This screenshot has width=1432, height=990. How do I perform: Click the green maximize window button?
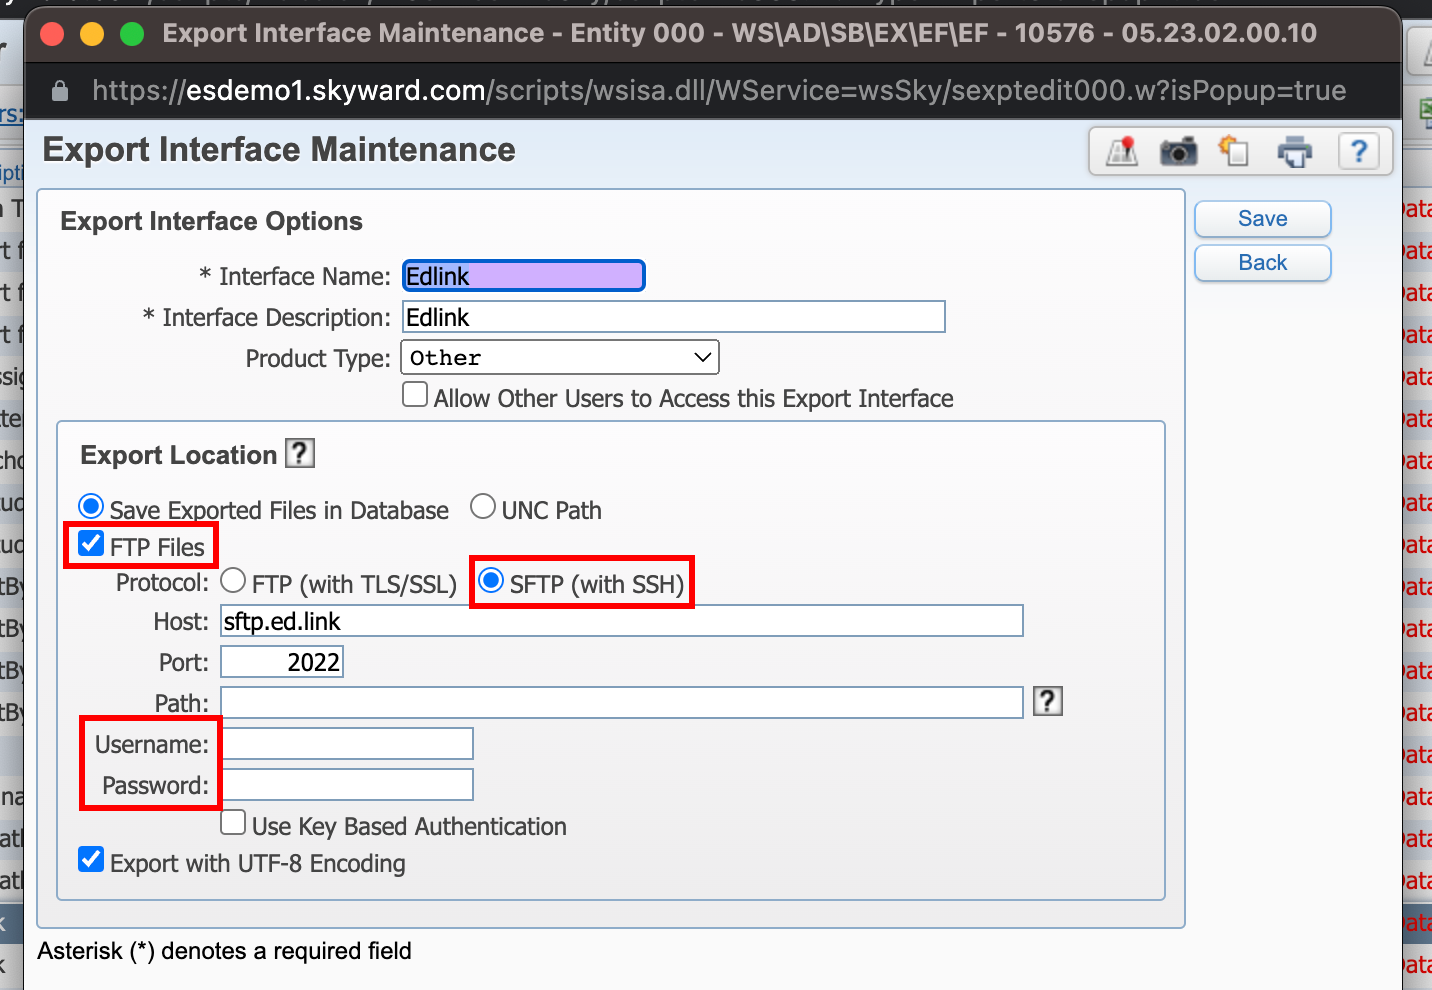point(132,34)
